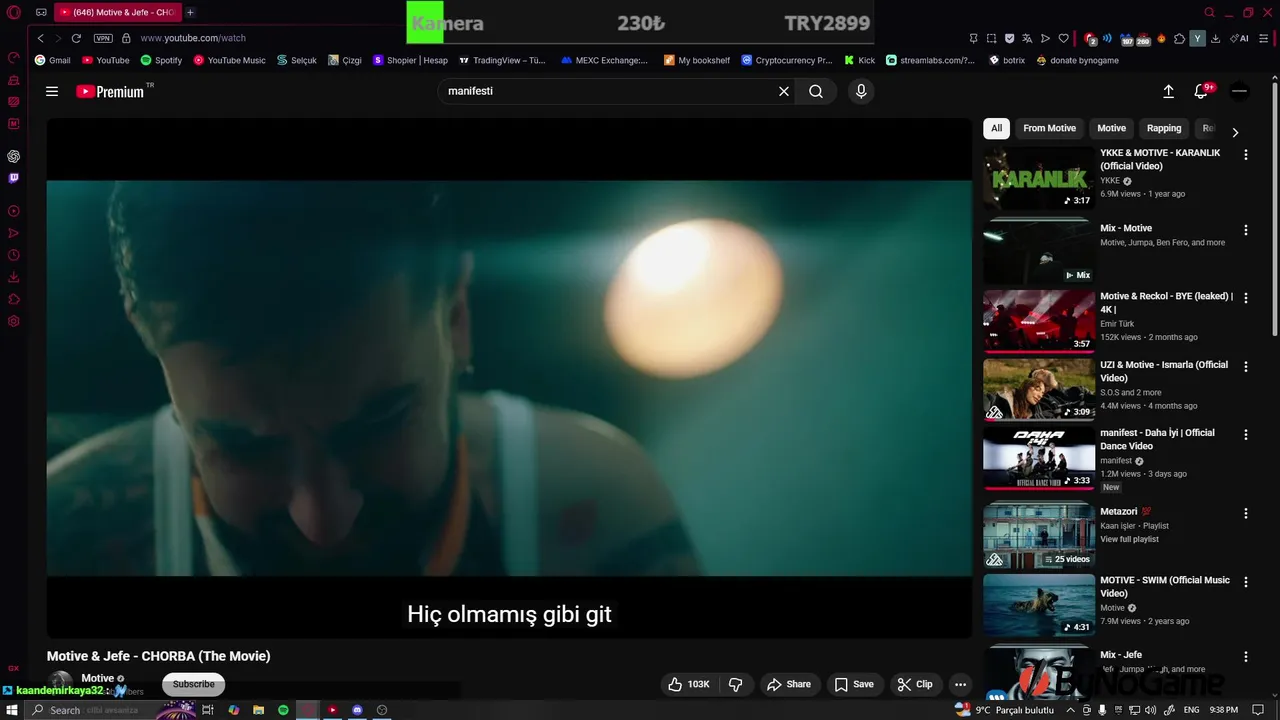Click the search magnifier button
The image size is (1280, 720).
pos(816,91)
